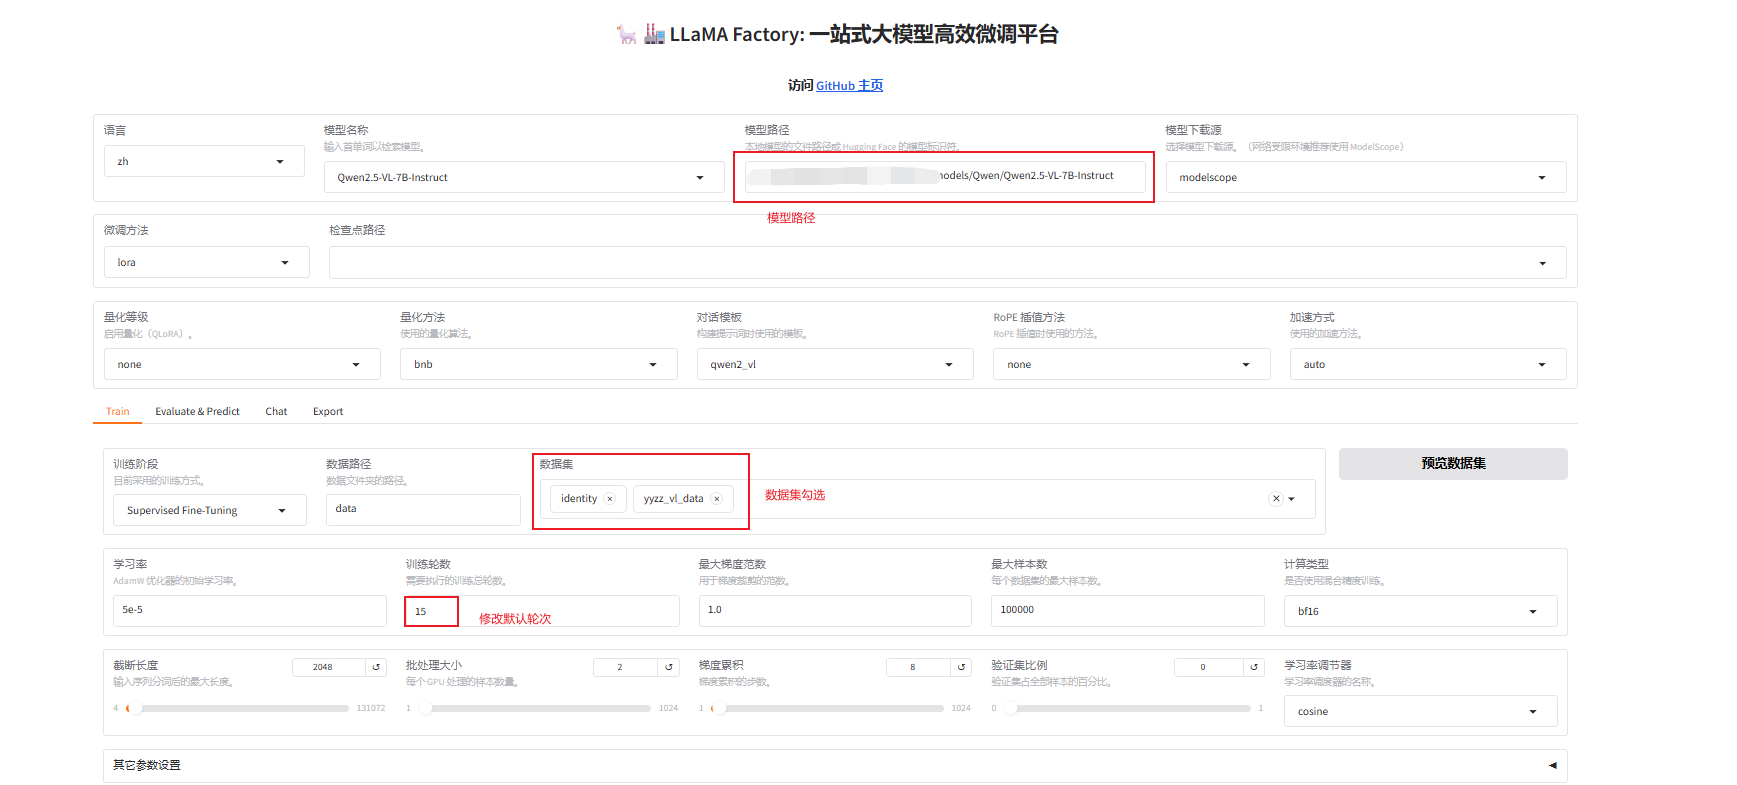This screenshot has width=1737, height=785.
Task: Clear all selected datasets with the X icon
Action: 1276,499
